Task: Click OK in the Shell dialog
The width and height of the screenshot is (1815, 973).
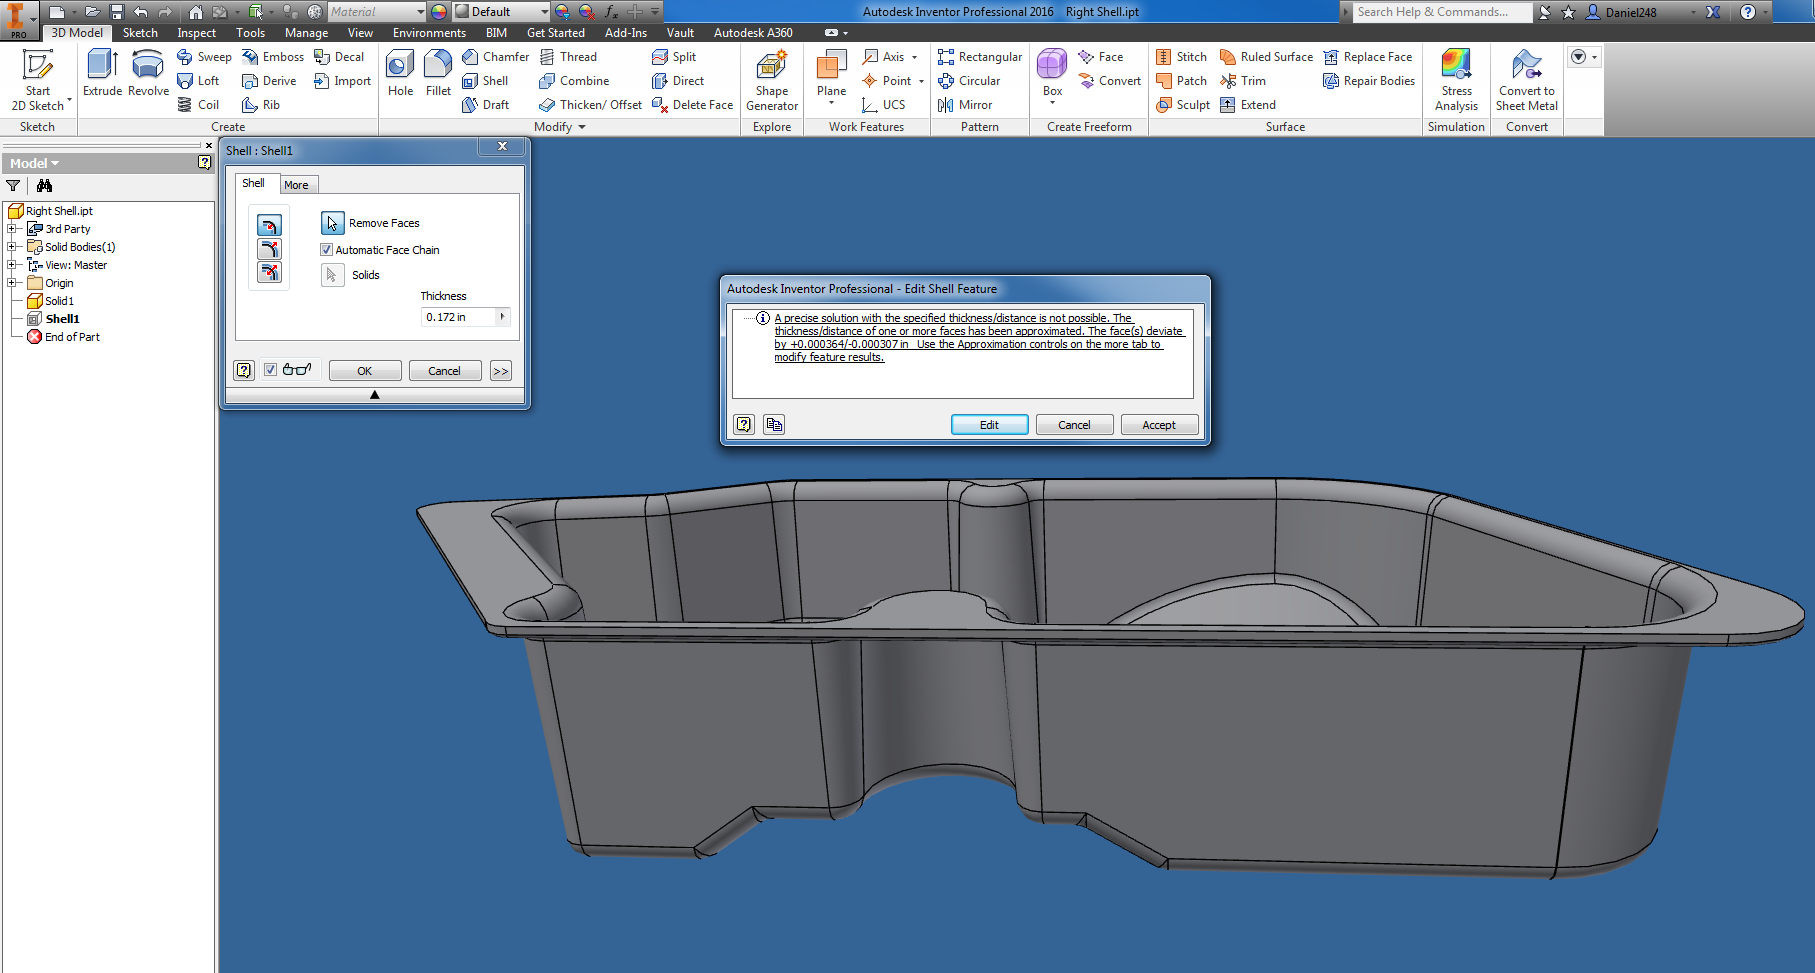Action: pos(365,371)
